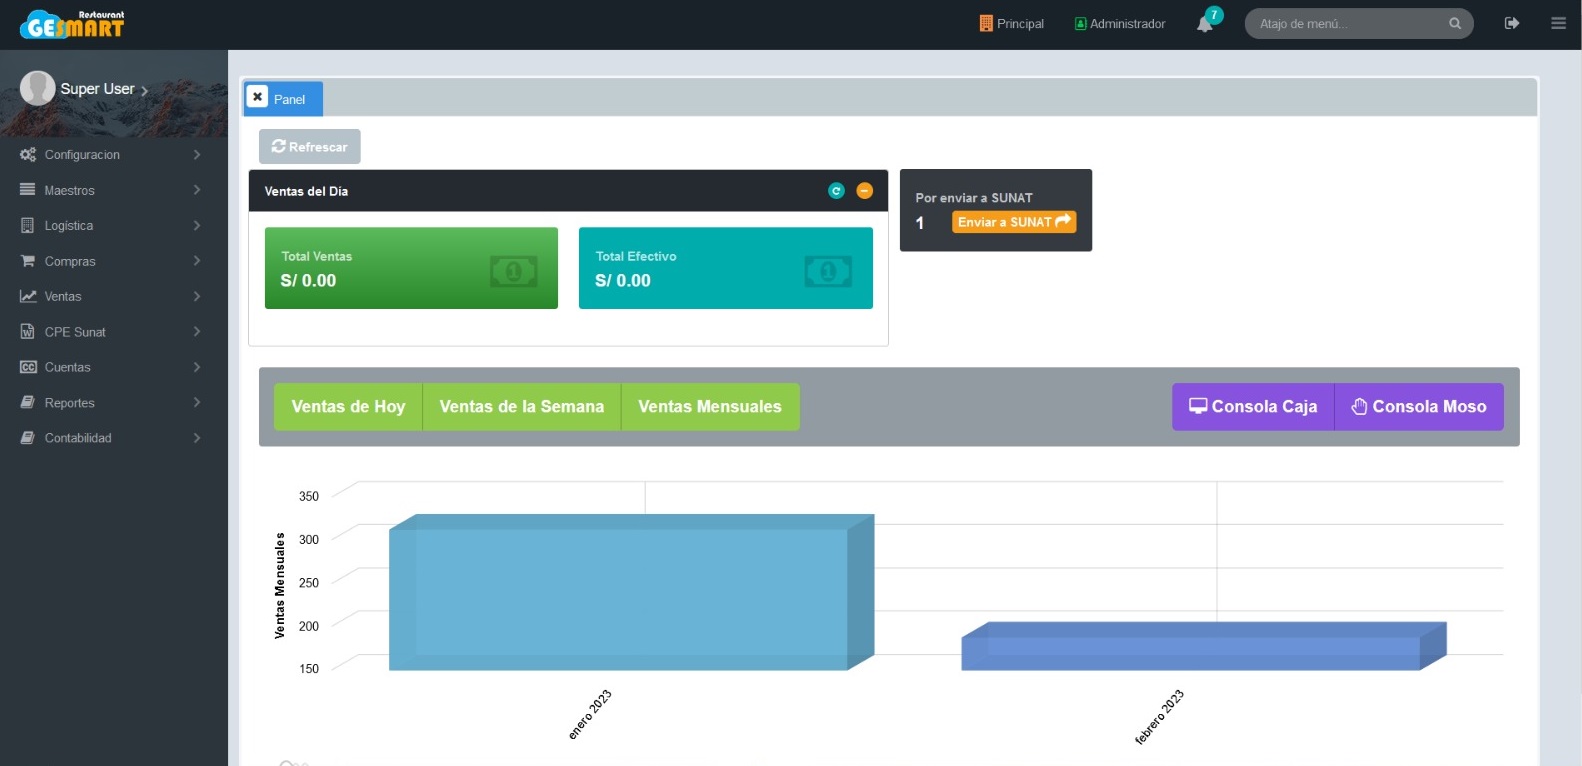The height and width of the screenshot is (766, 1582).
Task: Click the GESMART Restaurant logo
Action: [x=72, y=24]
